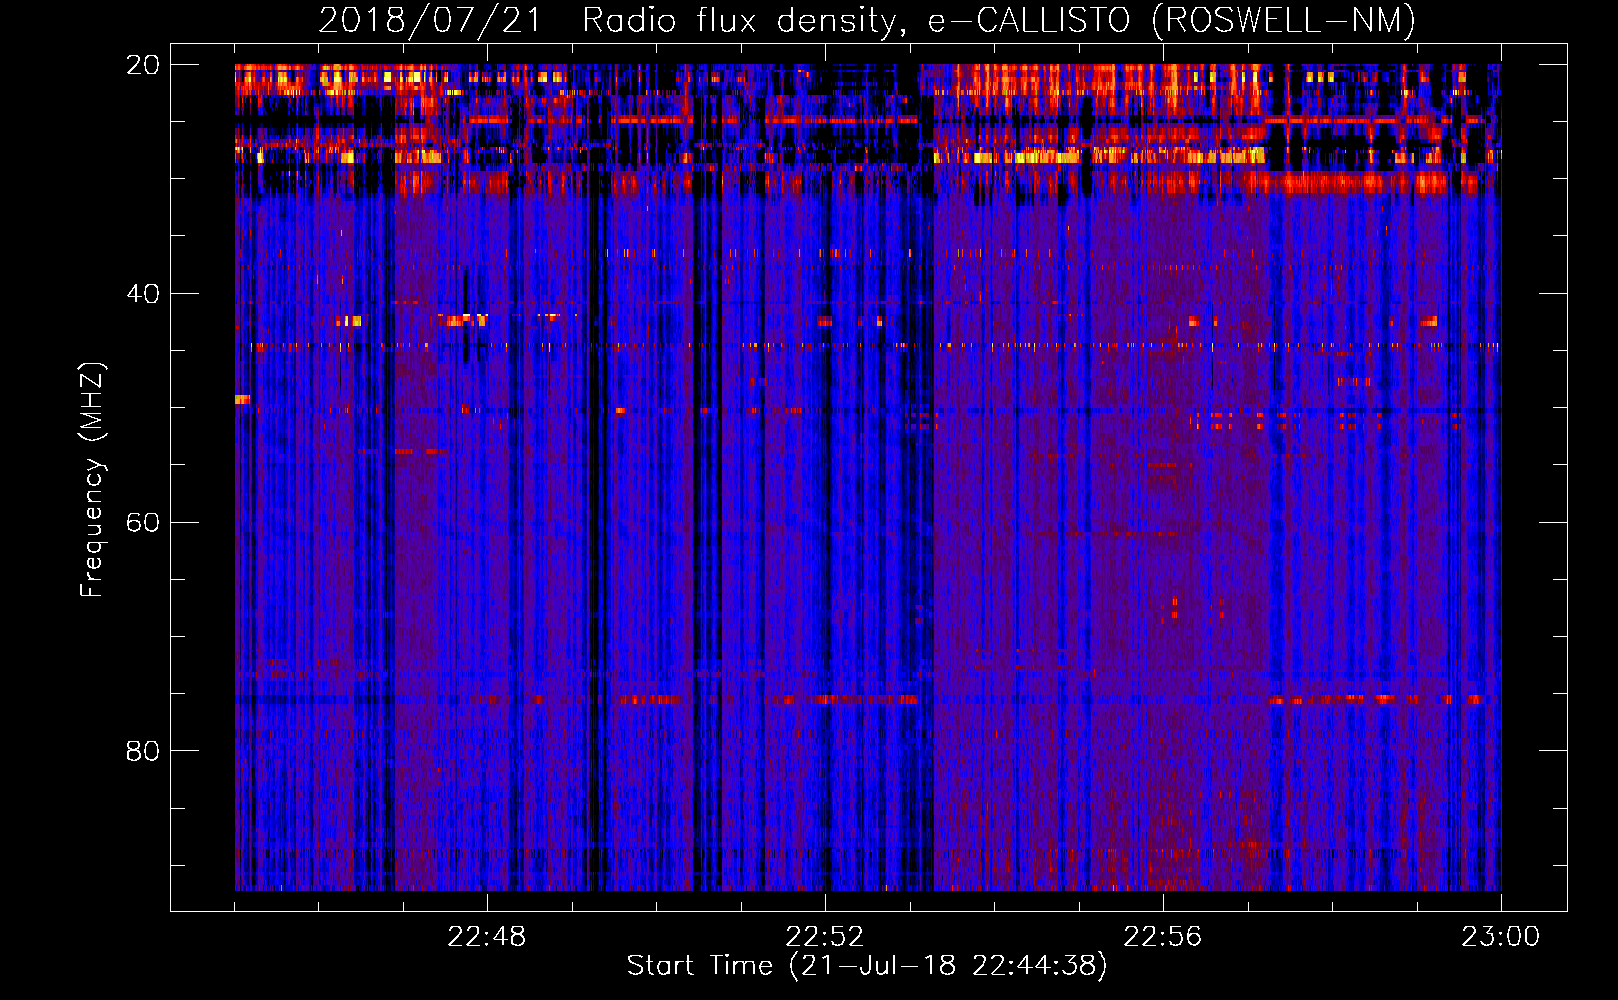Click the date 2018/07/21 in the title
Viewport: 1618px width, 1000px height.
(x=430, y=20)
